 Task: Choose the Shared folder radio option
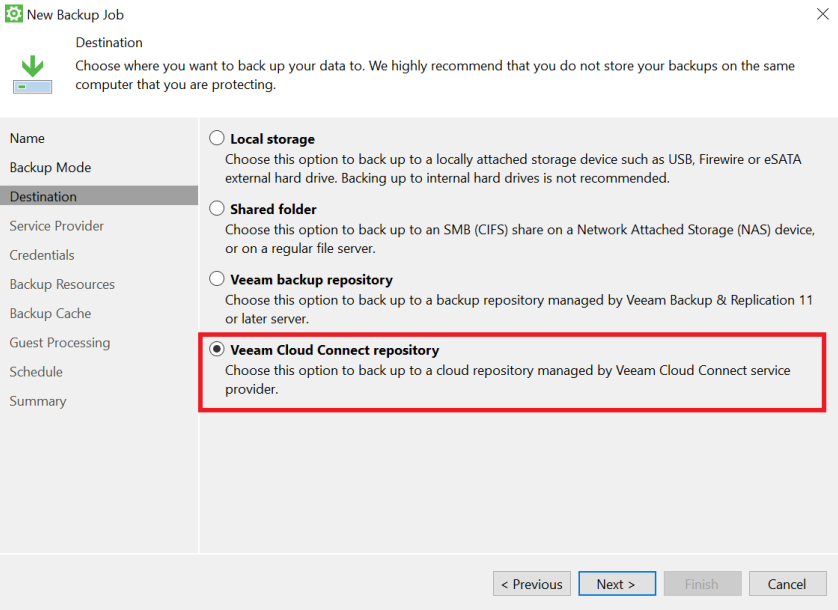click(216, 208)
